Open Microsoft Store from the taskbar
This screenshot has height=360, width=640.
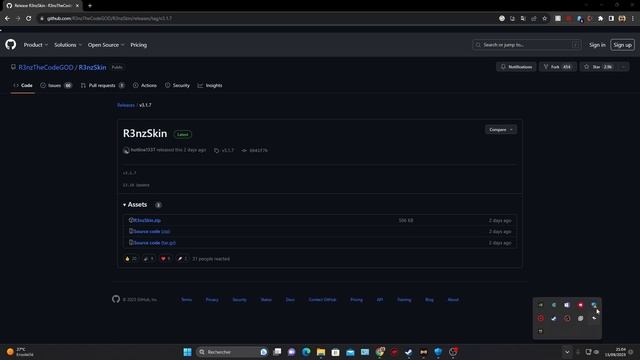click(x=336, y=352)
